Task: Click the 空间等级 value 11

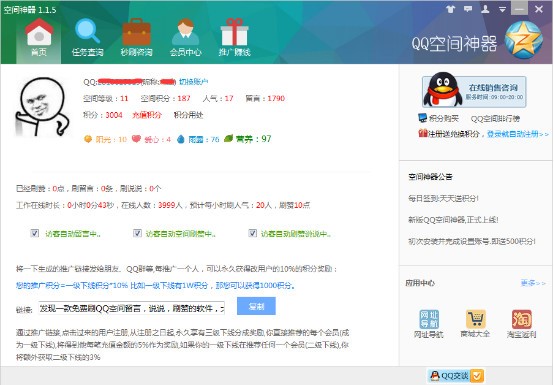Action: (124, 98)
